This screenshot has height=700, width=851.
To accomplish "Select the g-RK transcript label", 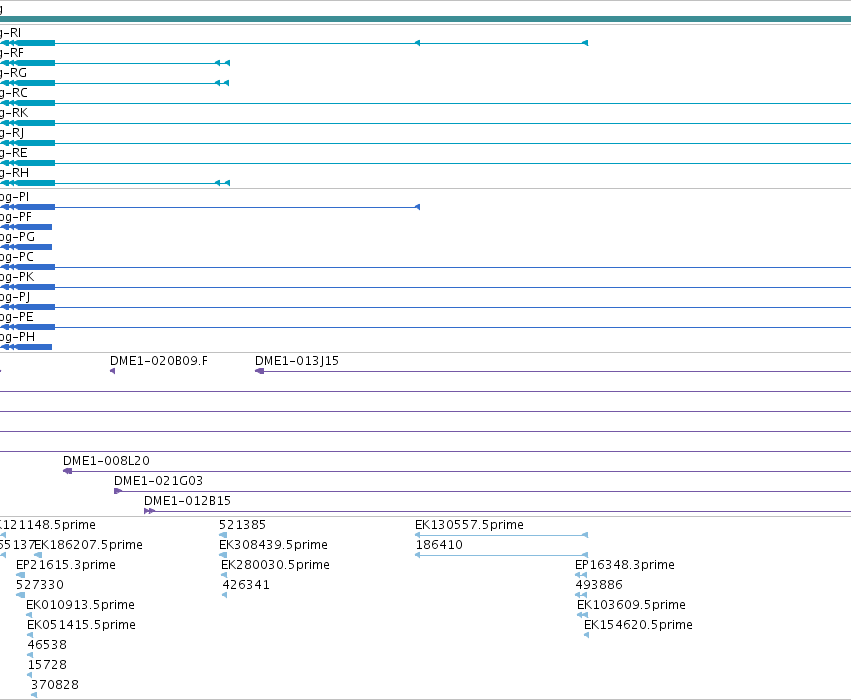I will 14,113.
